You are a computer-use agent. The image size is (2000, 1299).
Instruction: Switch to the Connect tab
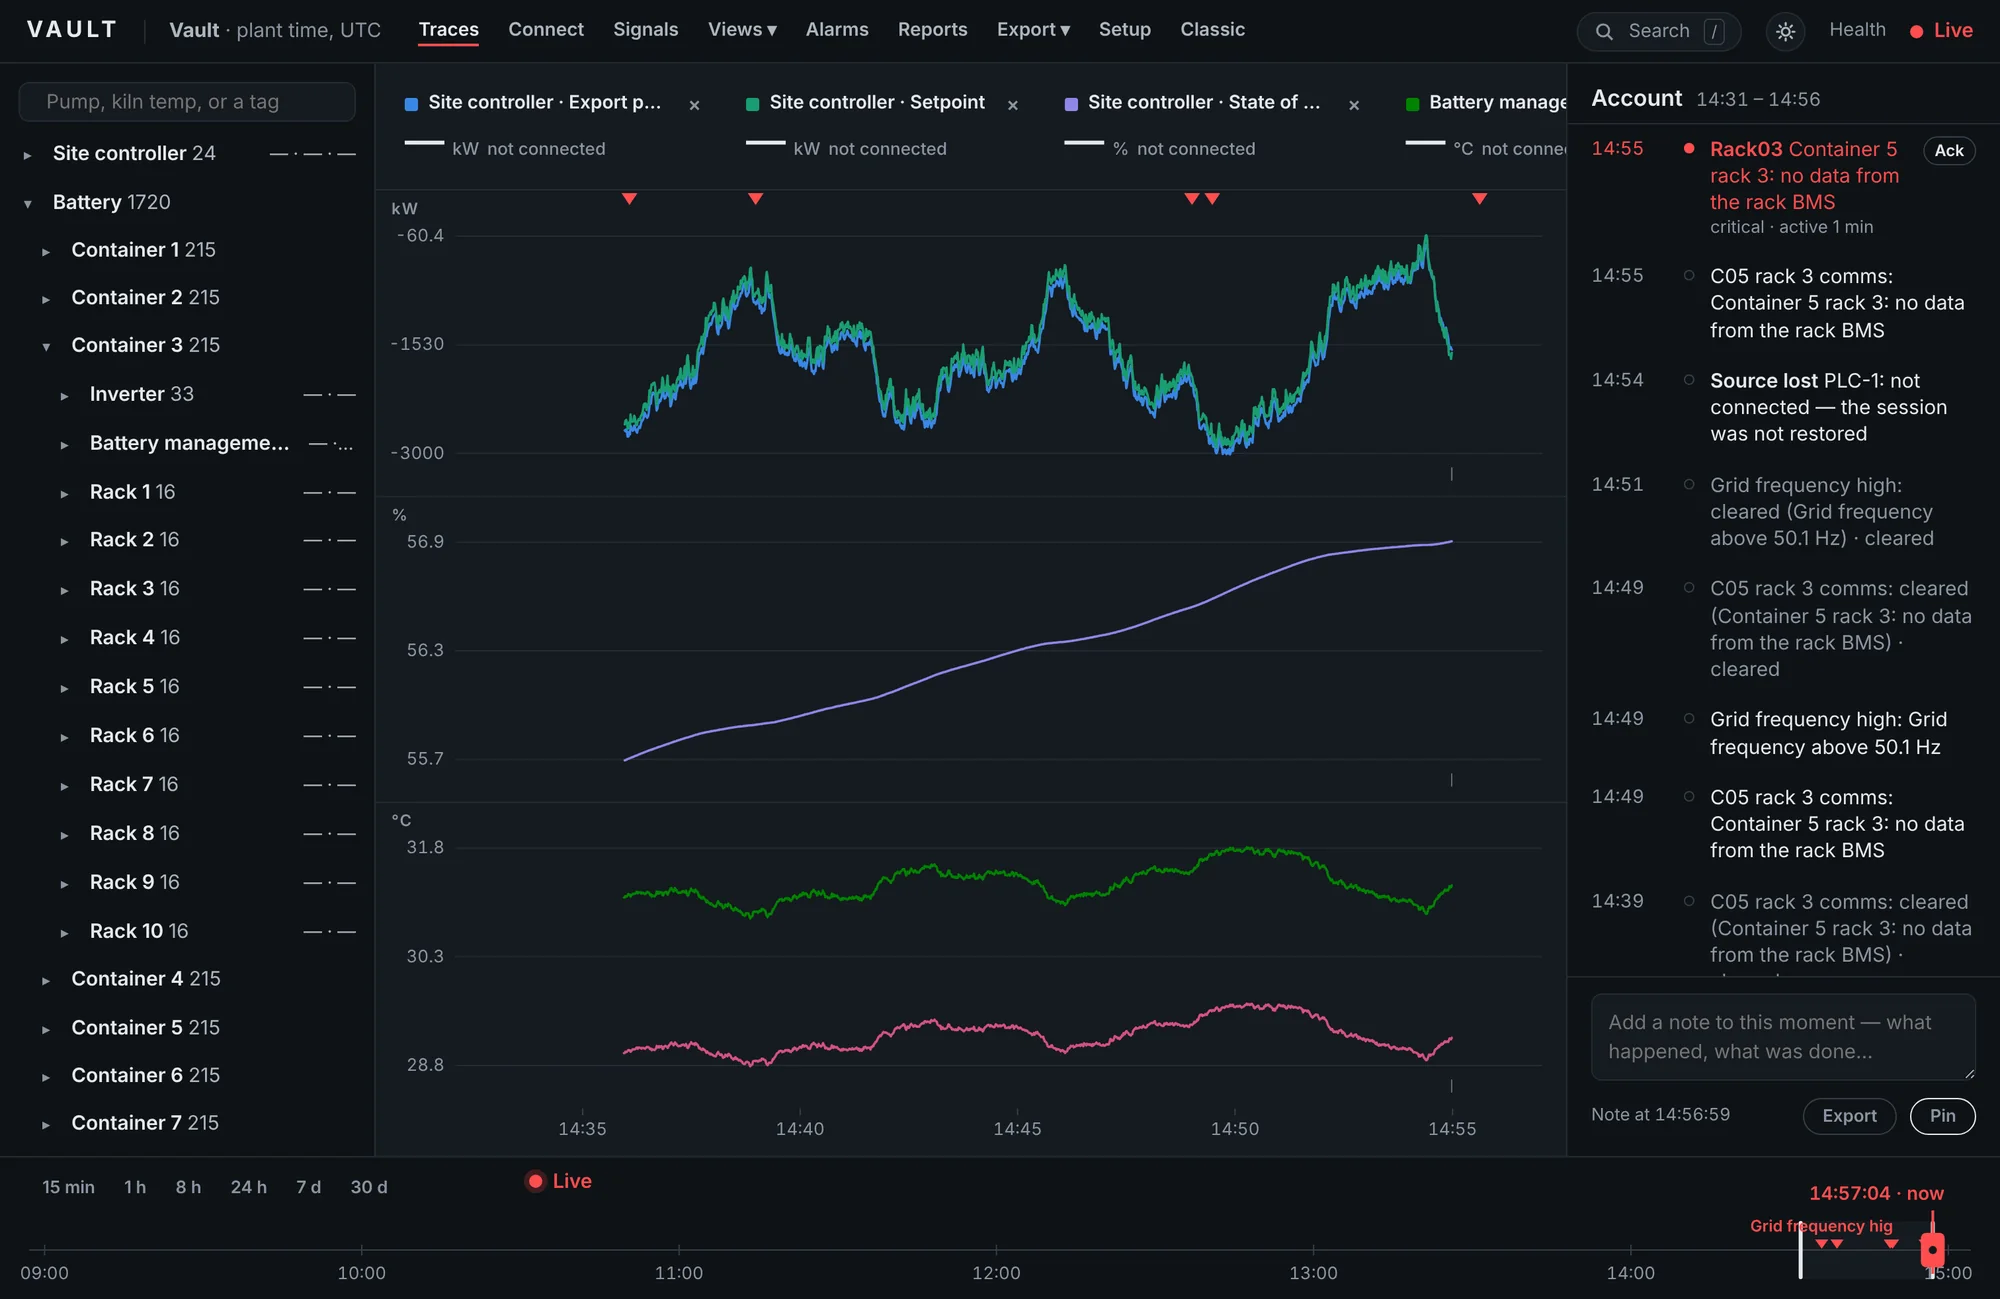[545, 30]
